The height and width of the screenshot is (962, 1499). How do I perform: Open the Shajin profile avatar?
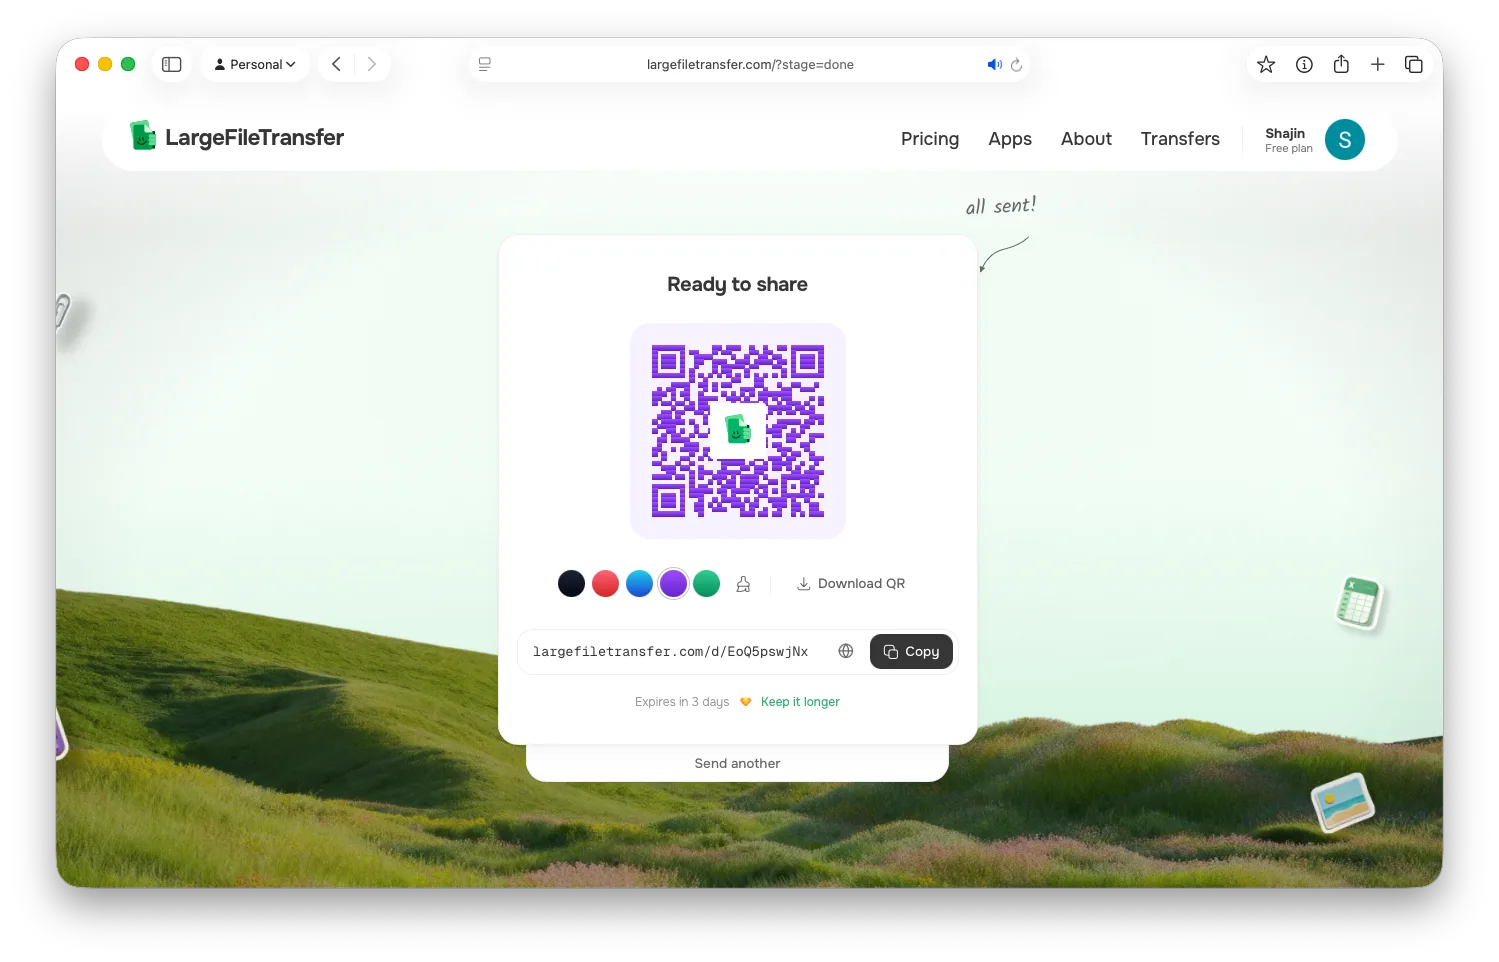point(1345,139)
